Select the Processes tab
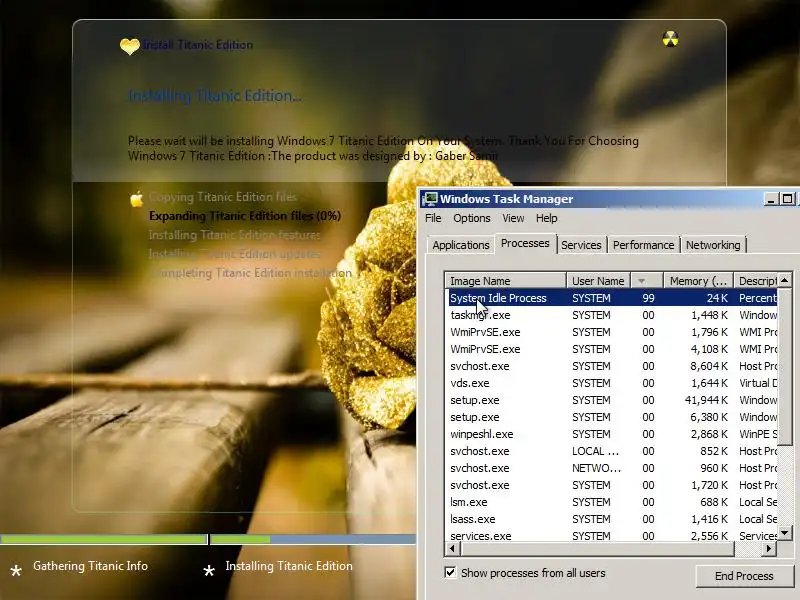This screenshot has width=800, height=600. (x=525, y=243)
